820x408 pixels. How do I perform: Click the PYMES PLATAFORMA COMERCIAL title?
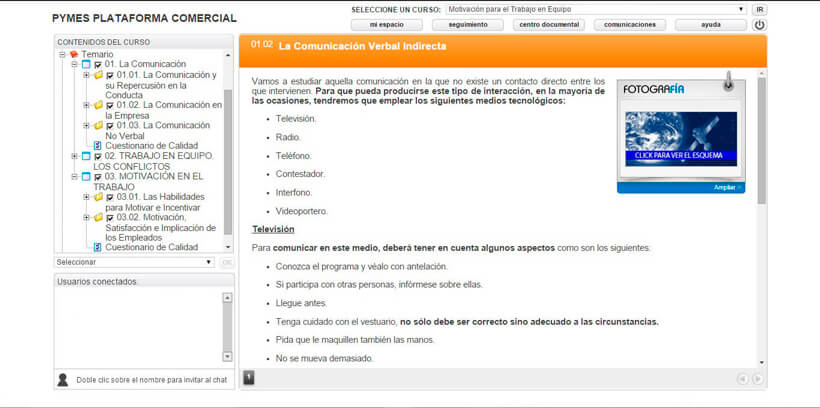click(x=144, y=18)
